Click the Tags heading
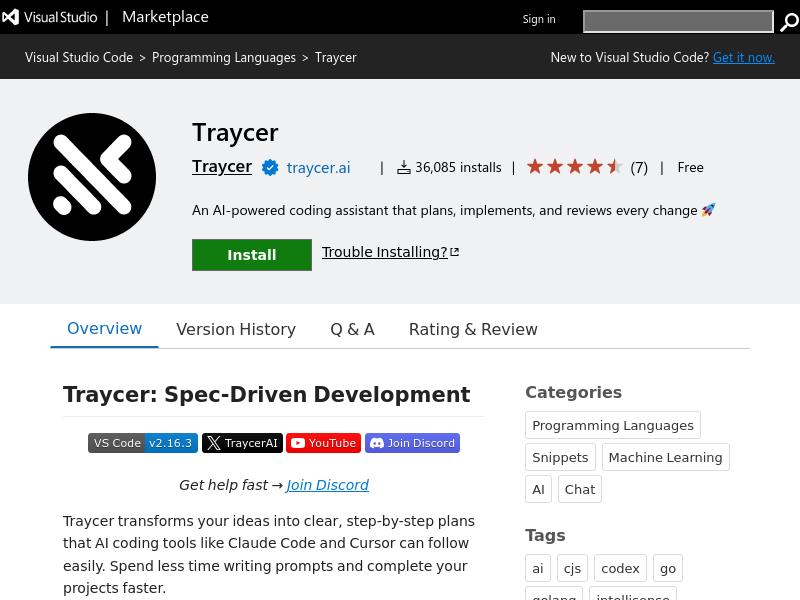Screen dimensions: 800x600 click(545, 535)
